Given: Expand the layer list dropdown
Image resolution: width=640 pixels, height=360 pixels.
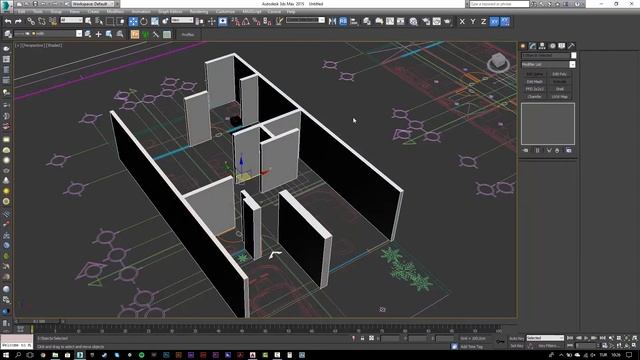Looking at the screenshot, I should (x=79, y=34).
